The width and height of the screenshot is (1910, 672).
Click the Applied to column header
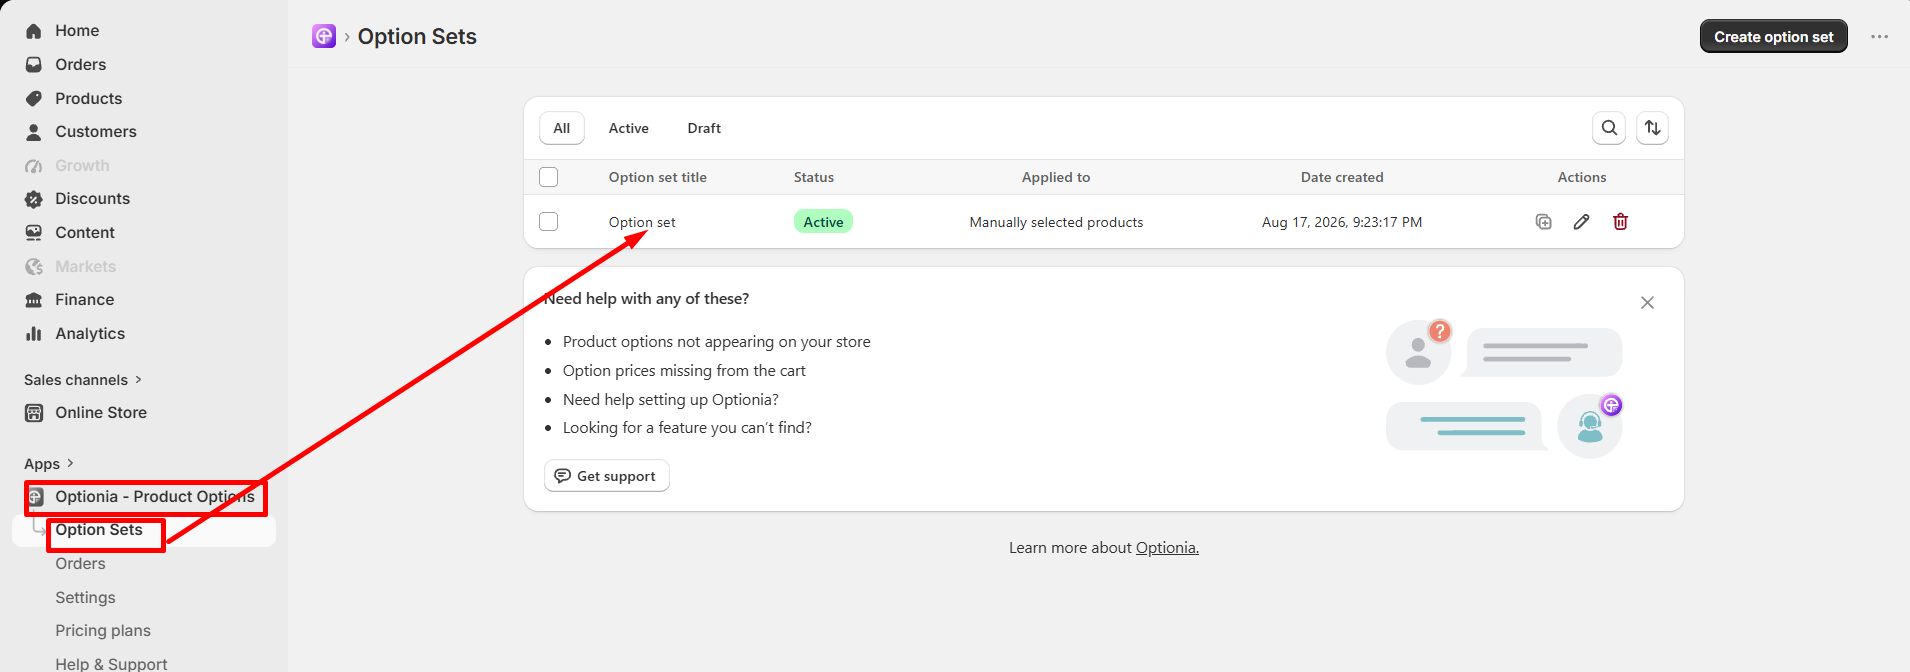click(1056, 177)
